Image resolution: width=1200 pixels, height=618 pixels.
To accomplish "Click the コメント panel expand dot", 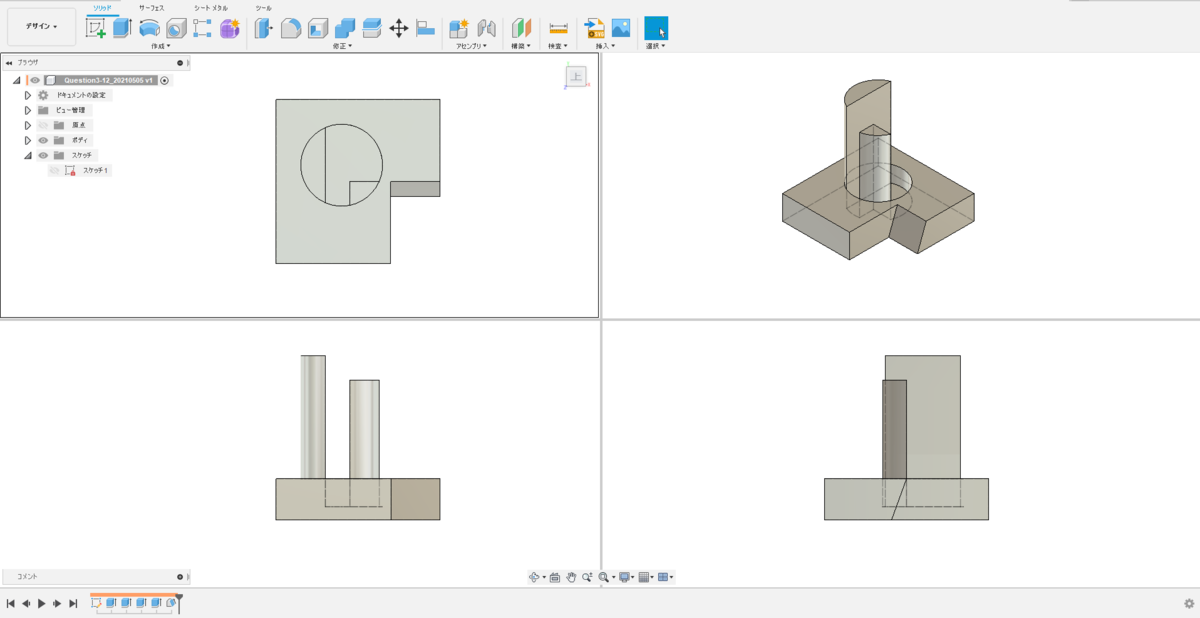I will pyautogui.click(x=180, y=577).
